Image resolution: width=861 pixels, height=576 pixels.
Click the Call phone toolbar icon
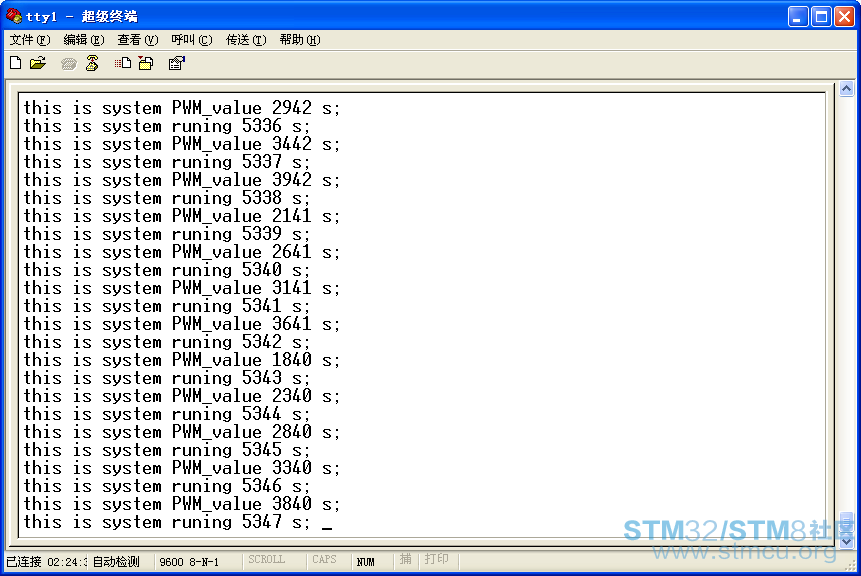tap(69, 64)
